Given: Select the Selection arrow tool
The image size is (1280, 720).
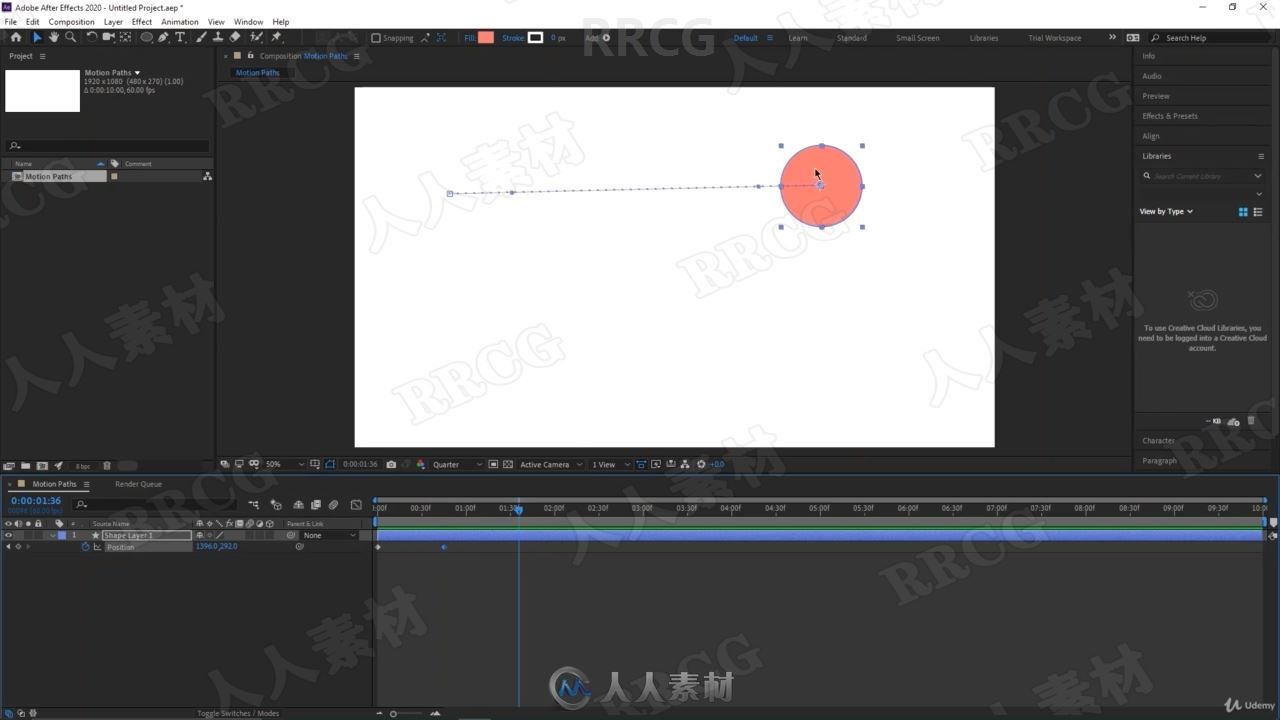Looking at the screenshot, I should click(37, 37).
